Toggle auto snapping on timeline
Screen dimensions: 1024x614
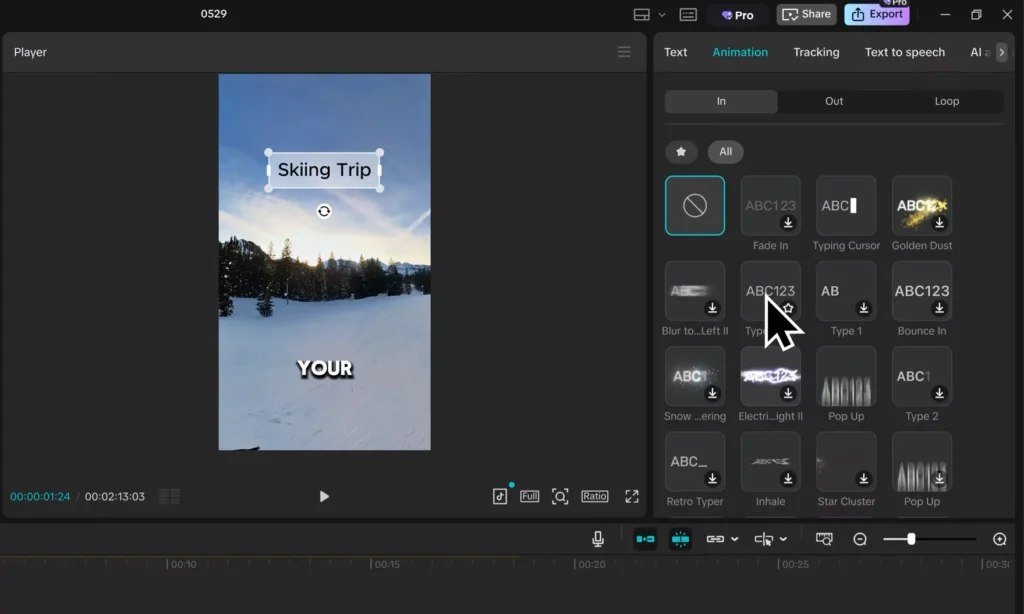coord(680,539)
